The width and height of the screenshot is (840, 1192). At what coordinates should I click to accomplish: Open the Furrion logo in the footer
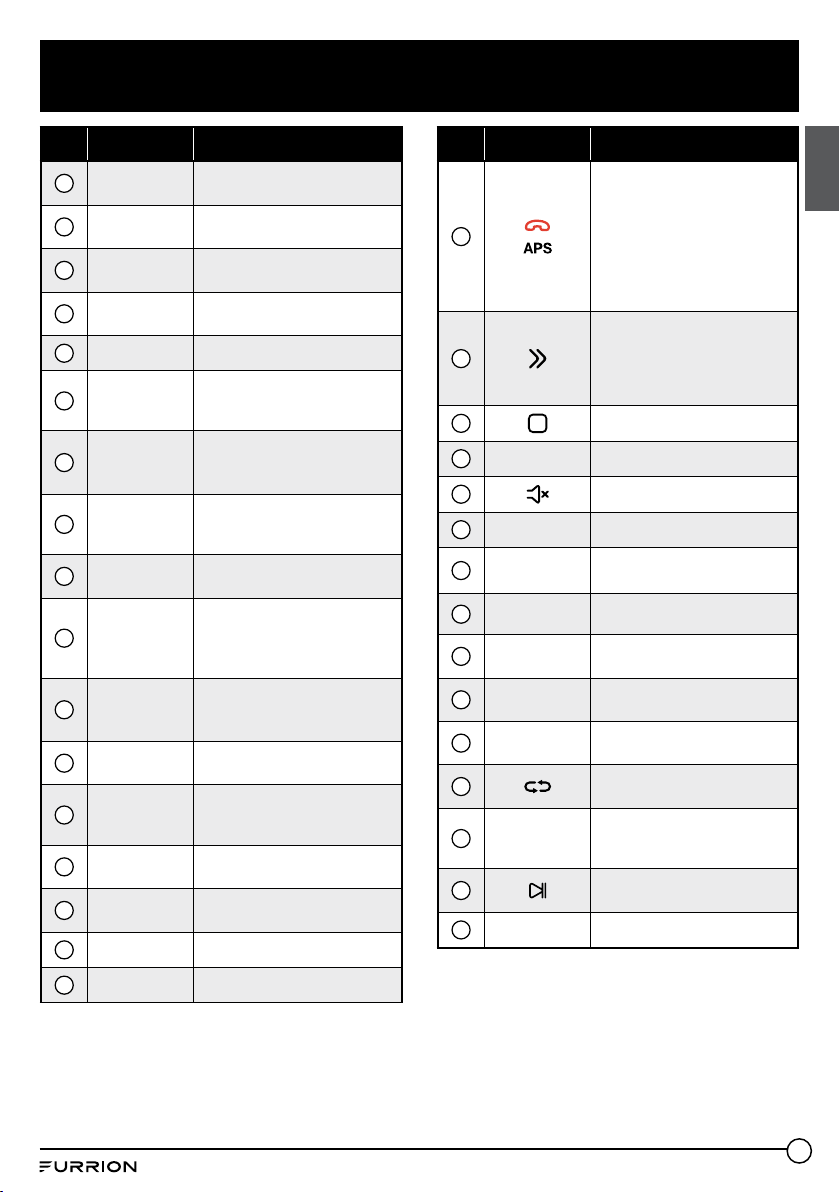[88, 1167]
